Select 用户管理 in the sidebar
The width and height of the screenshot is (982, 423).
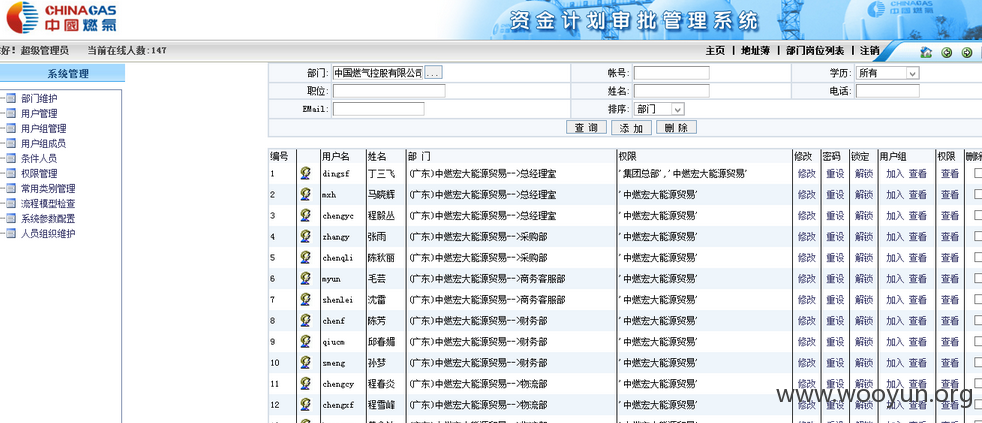click(39, 113)
